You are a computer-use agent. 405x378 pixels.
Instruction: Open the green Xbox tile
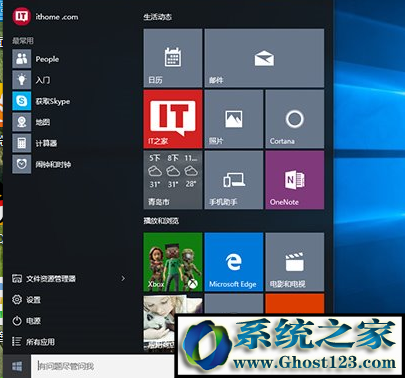click(x=173, y=262)
